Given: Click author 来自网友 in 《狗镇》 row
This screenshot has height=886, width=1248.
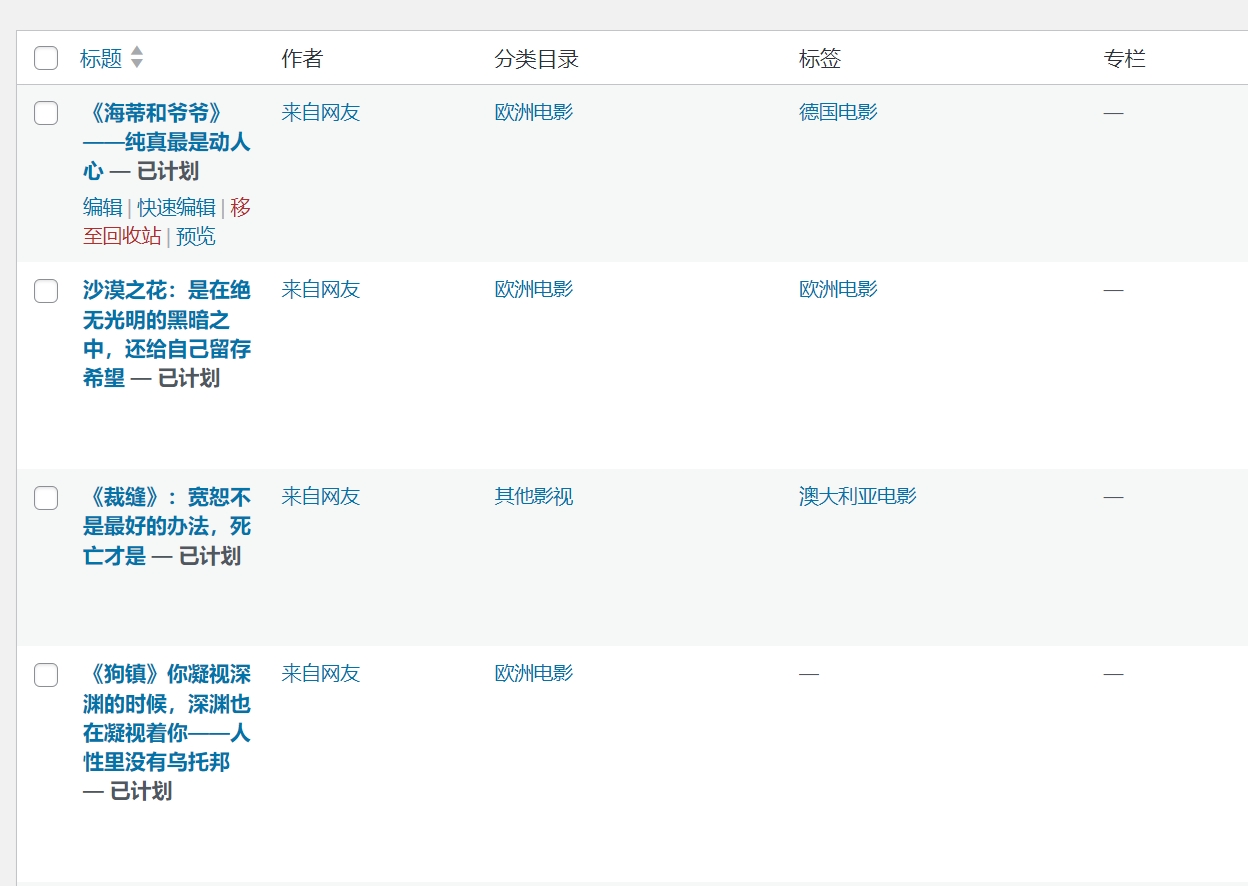Looking at the screenshot, I should click(320, 673).
